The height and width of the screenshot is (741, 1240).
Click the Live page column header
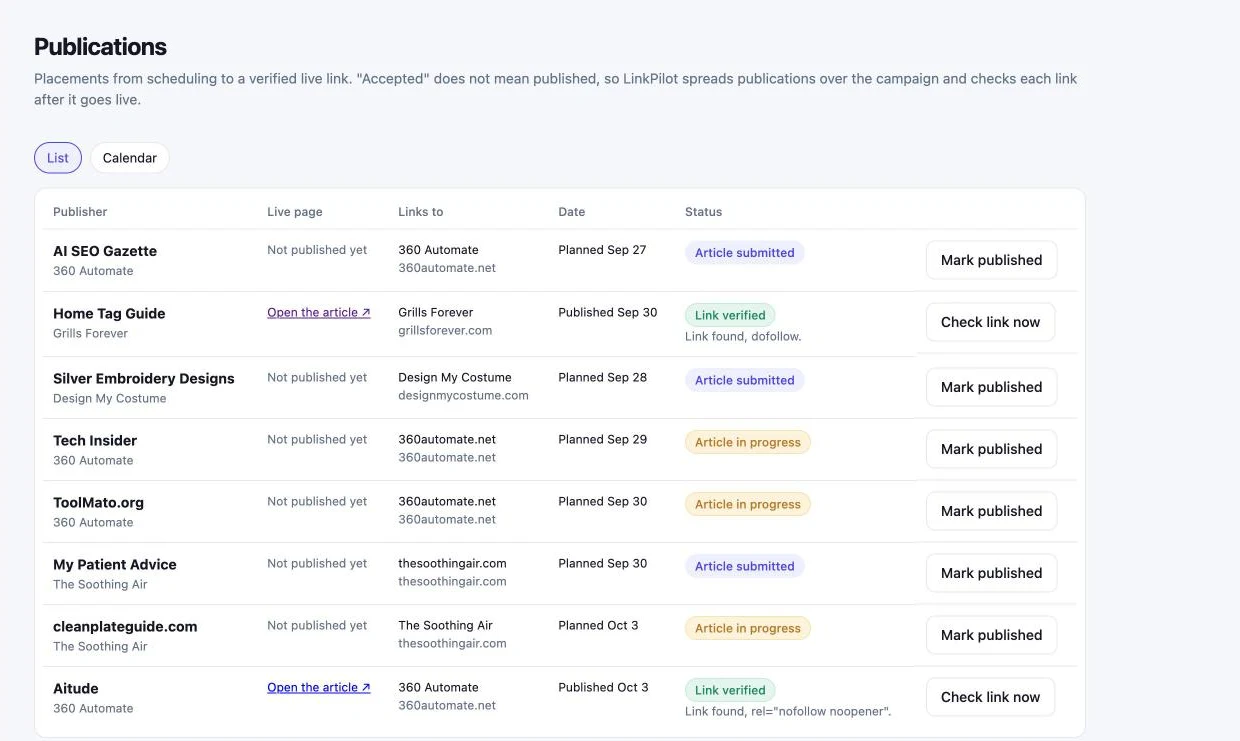click(x=295, y=212)
